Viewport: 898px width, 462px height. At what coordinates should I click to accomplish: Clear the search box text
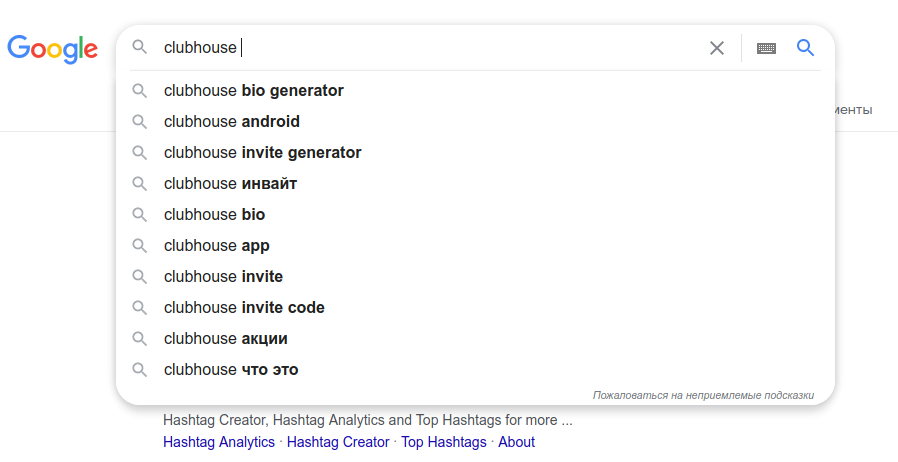click(717, 48)
